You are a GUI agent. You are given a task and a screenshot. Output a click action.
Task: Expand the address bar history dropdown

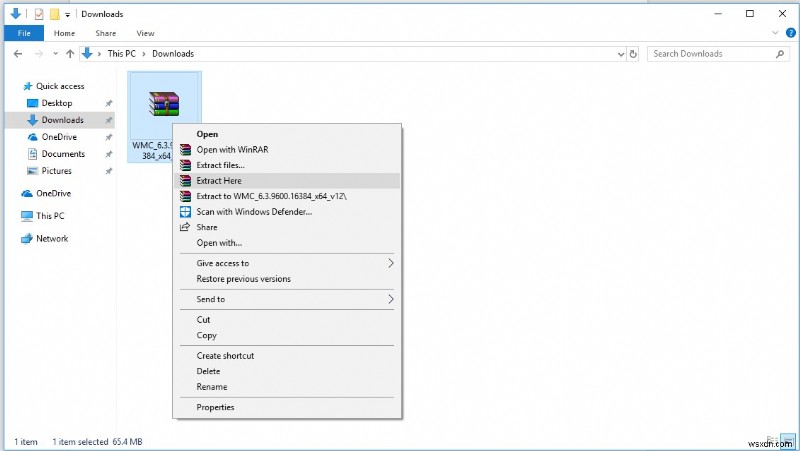point(621,54)
